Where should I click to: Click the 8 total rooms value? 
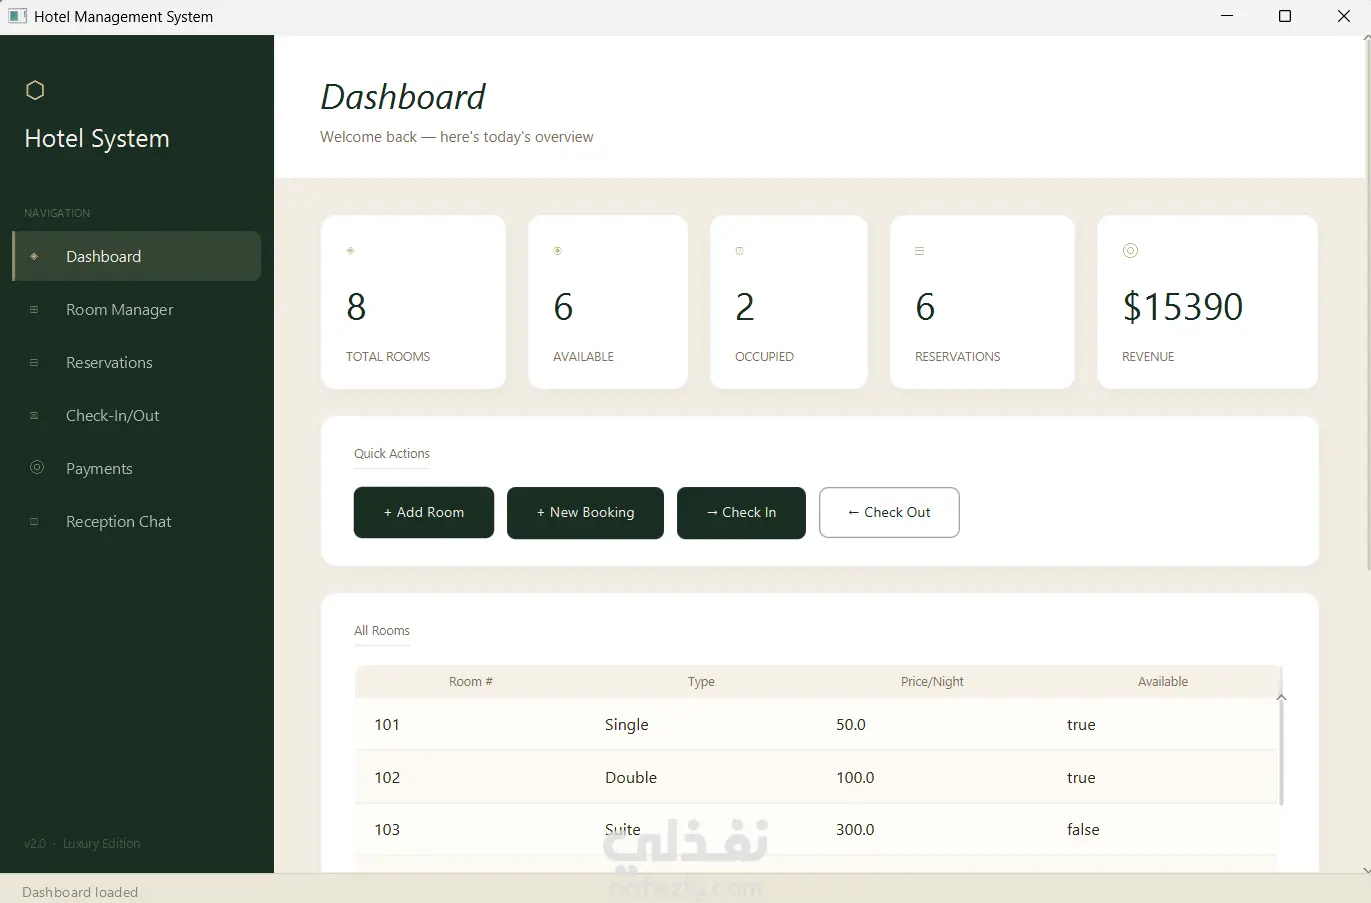[356, 306]
